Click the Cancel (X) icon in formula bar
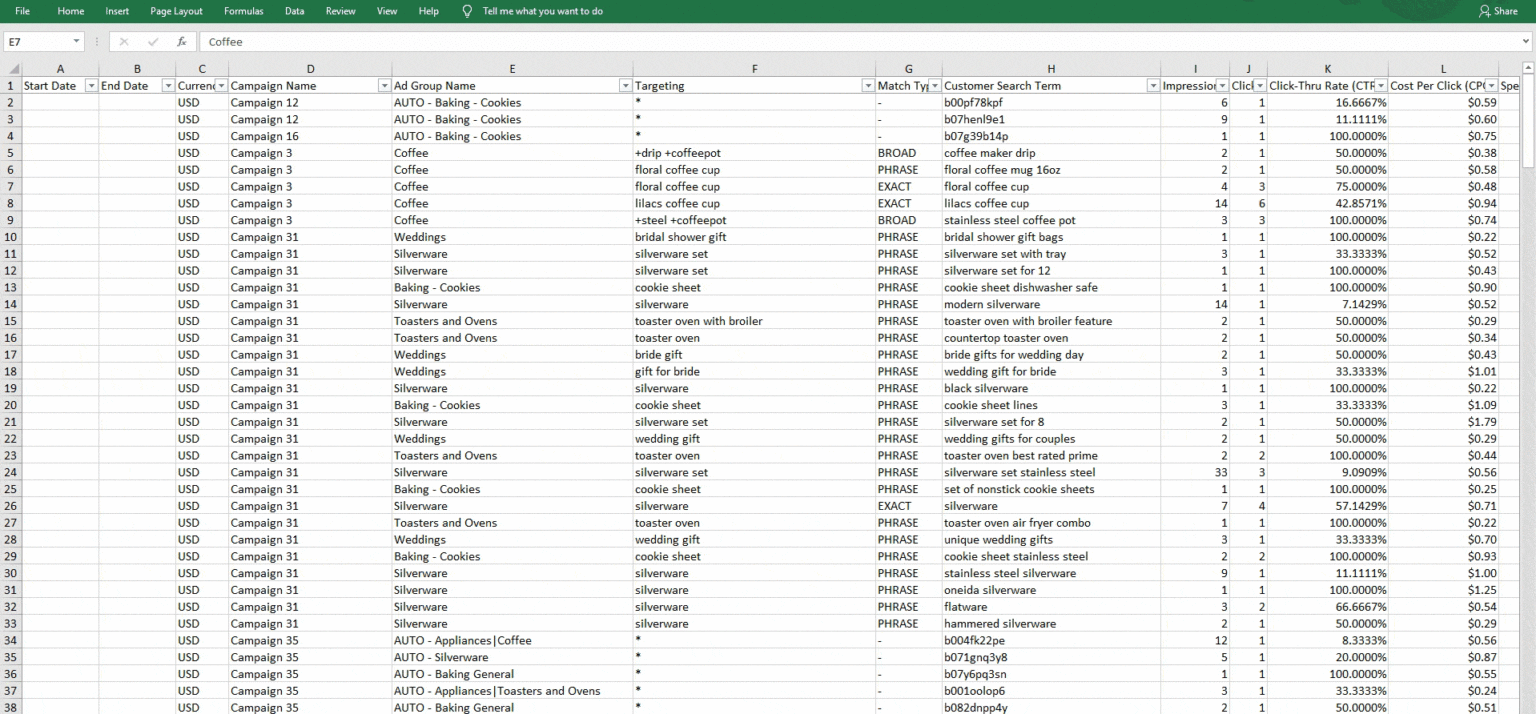 click(x=124, y=42)
